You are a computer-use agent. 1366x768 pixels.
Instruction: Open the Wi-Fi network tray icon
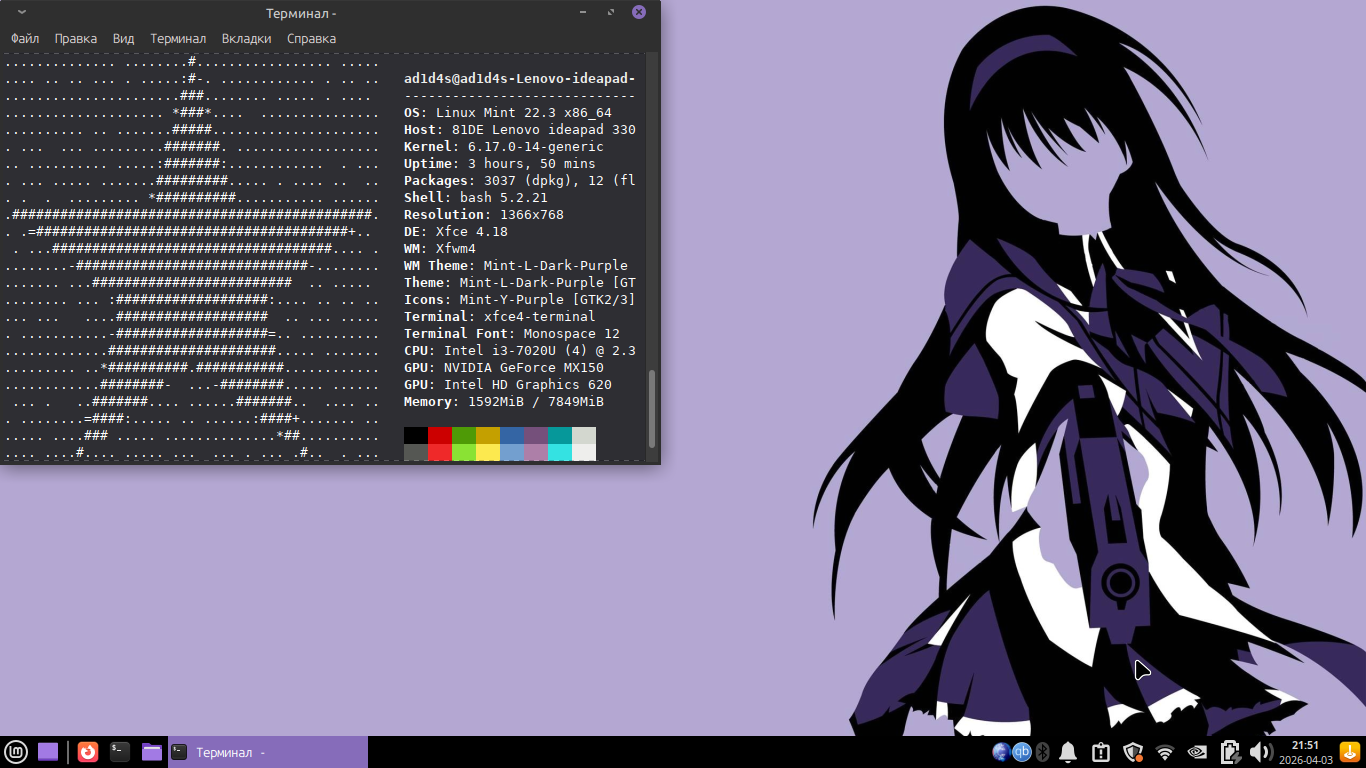point(1165,752)
